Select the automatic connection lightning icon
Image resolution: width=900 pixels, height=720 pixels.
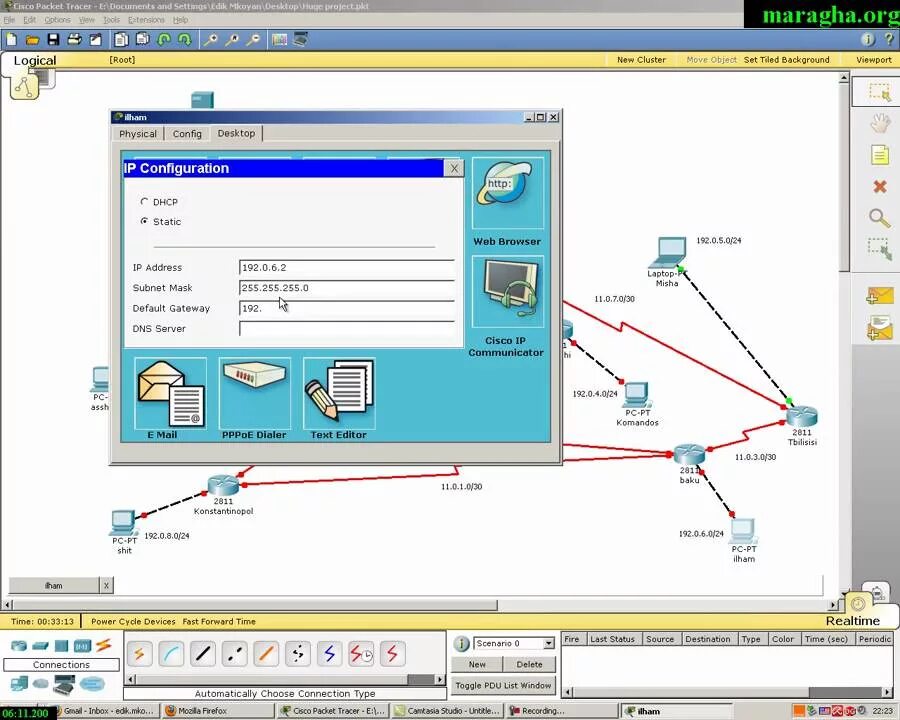coord(139,653)
